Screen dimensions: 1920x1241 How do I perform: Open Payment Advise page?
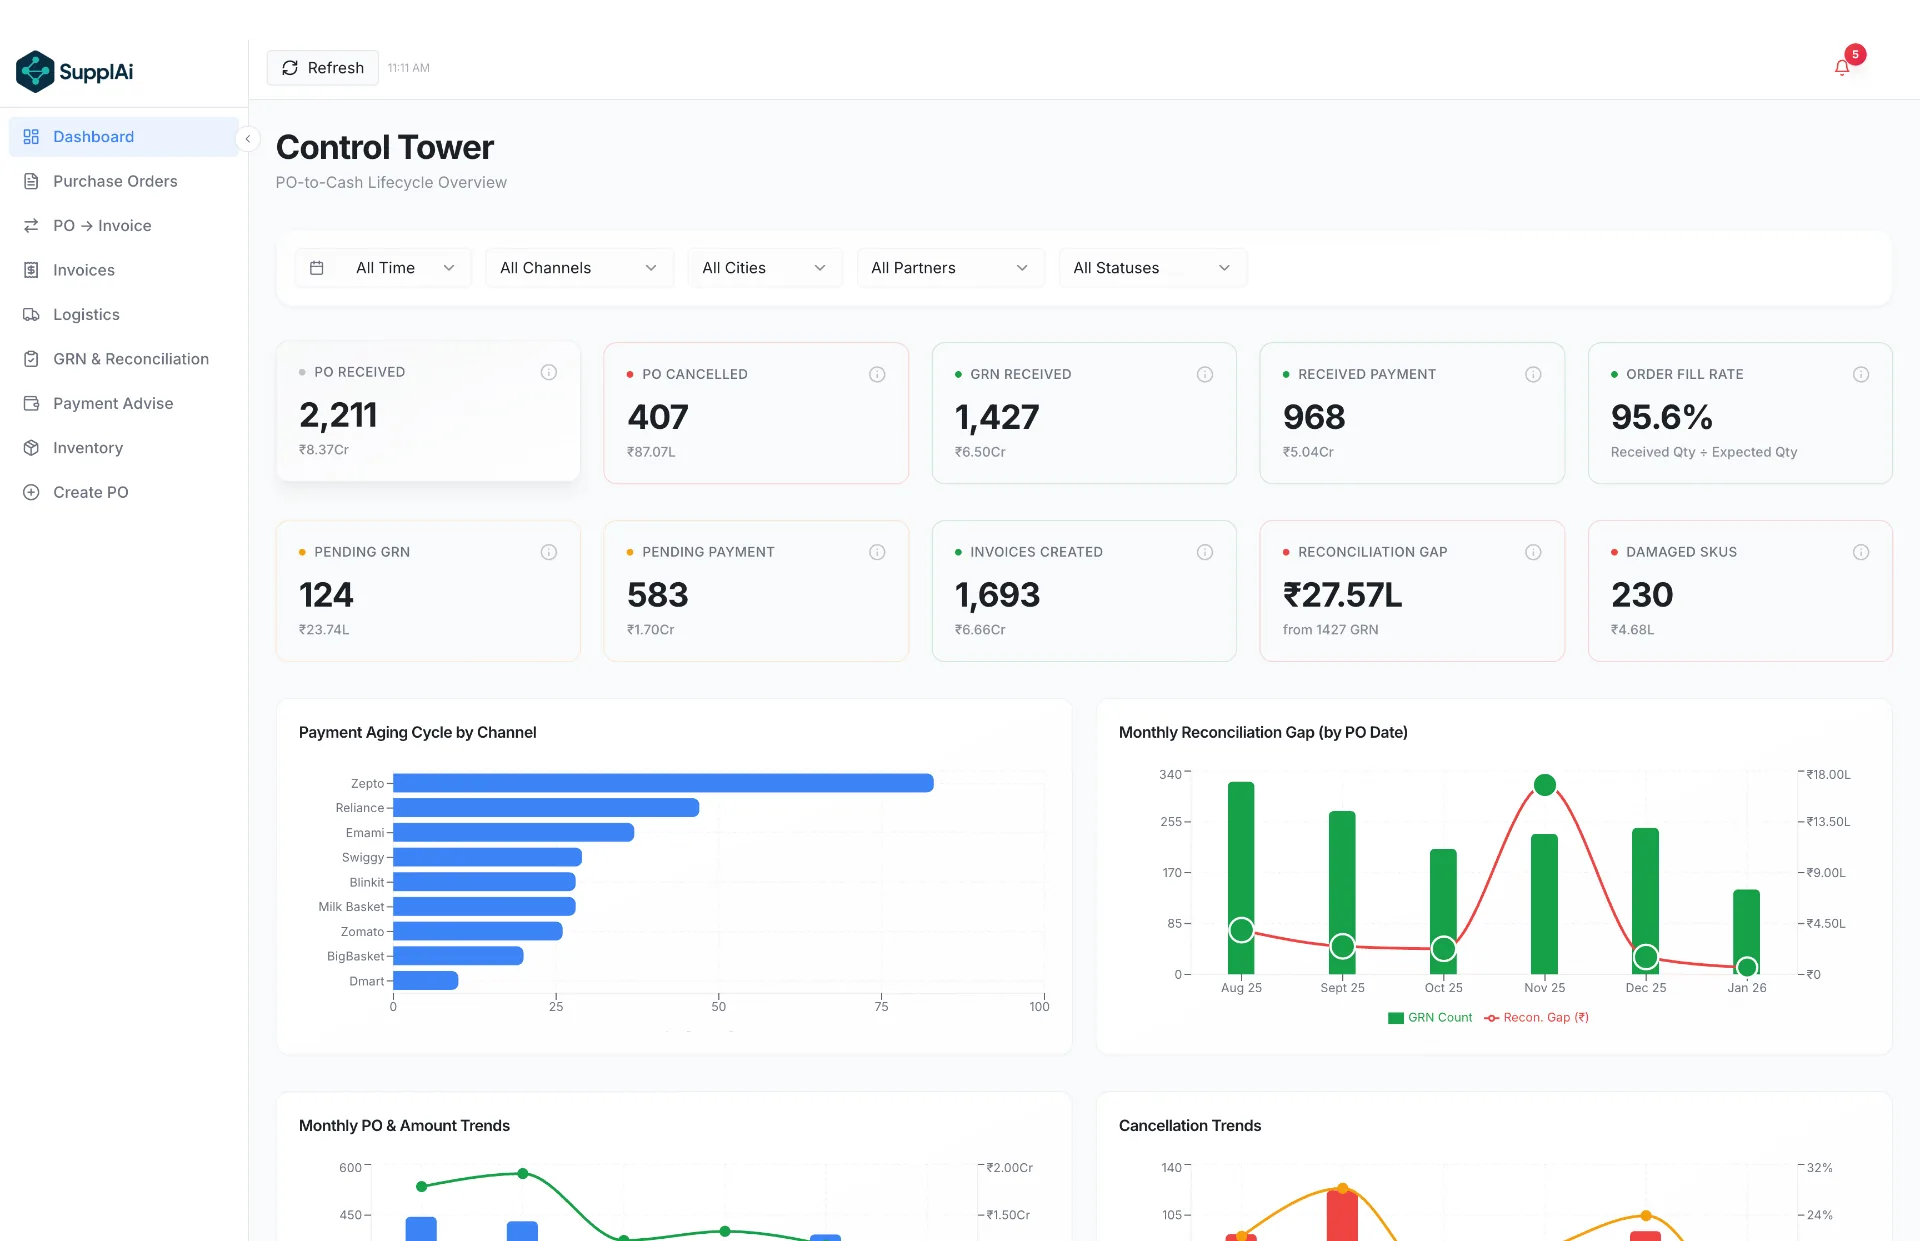(x=124, y=403)
